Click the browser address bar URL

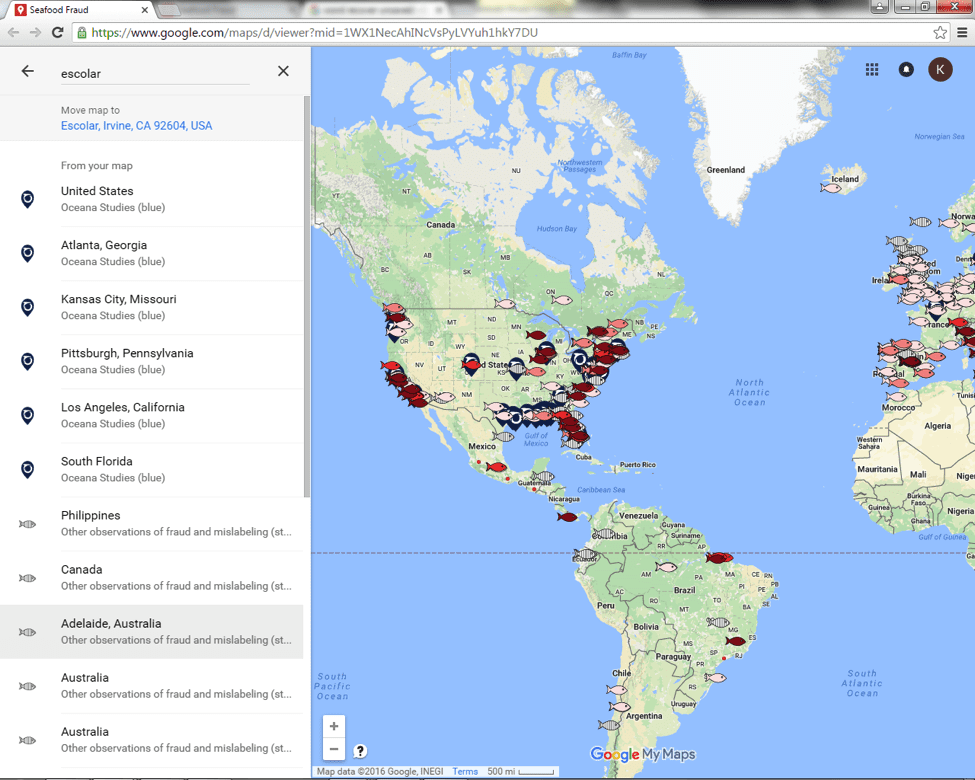coord(315,32)
